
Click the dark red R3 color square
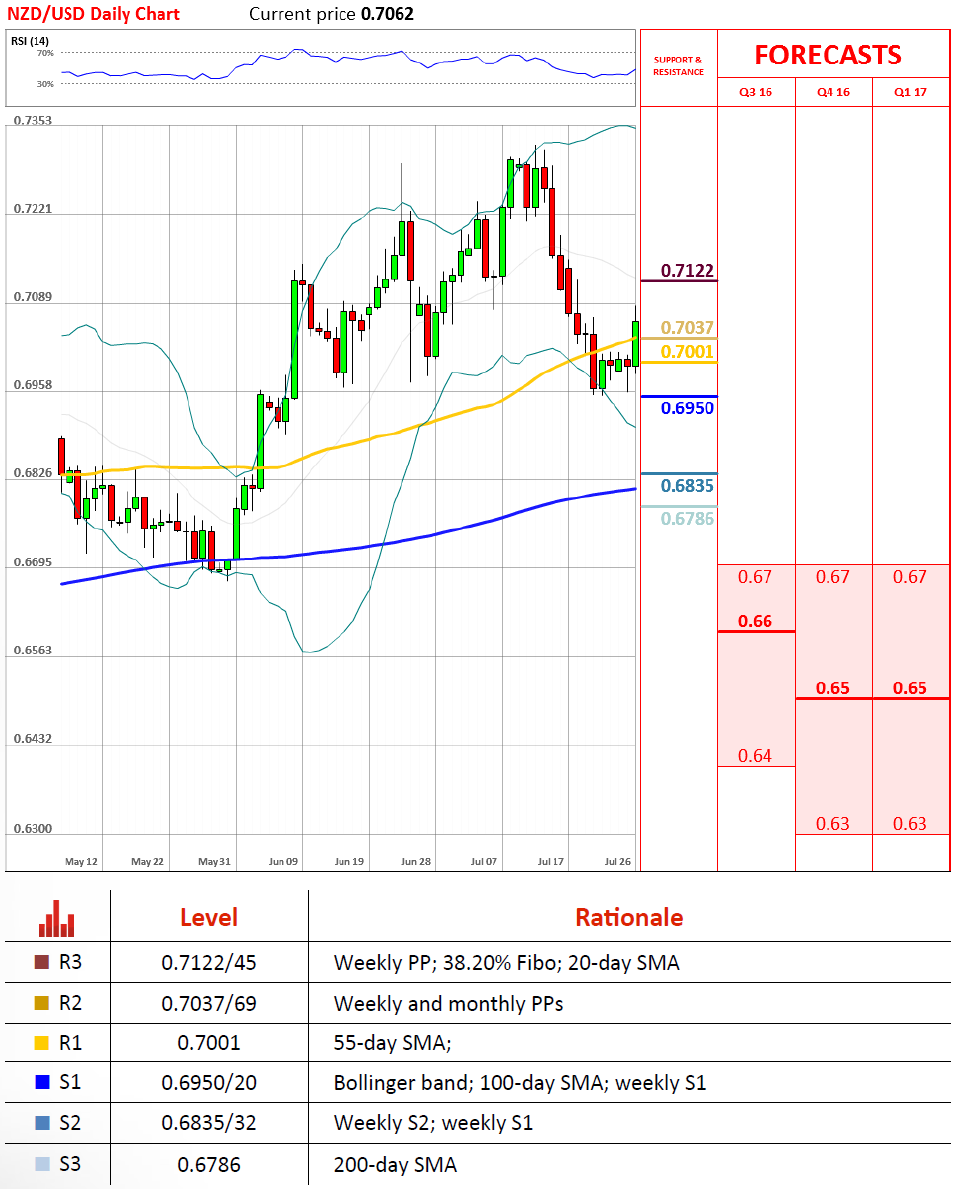pos(41,963)
